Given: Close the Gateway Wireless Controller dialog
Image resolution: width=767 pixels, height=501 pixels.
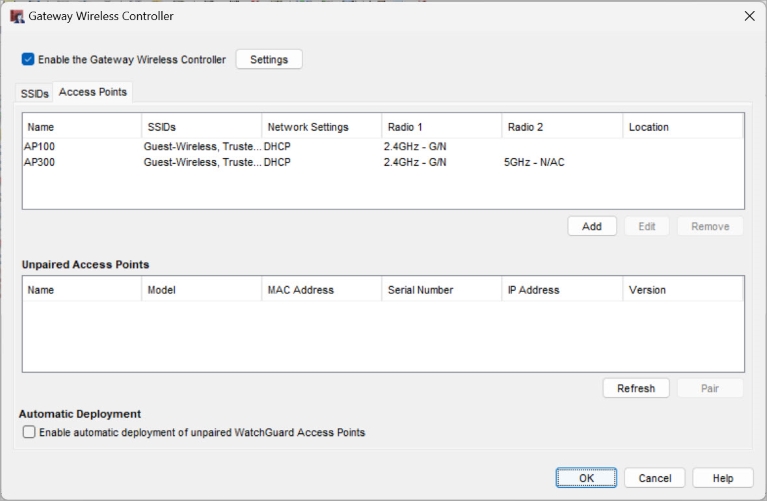Looking at the screenshot, I should pyautogui.click(x=749, y=16).
